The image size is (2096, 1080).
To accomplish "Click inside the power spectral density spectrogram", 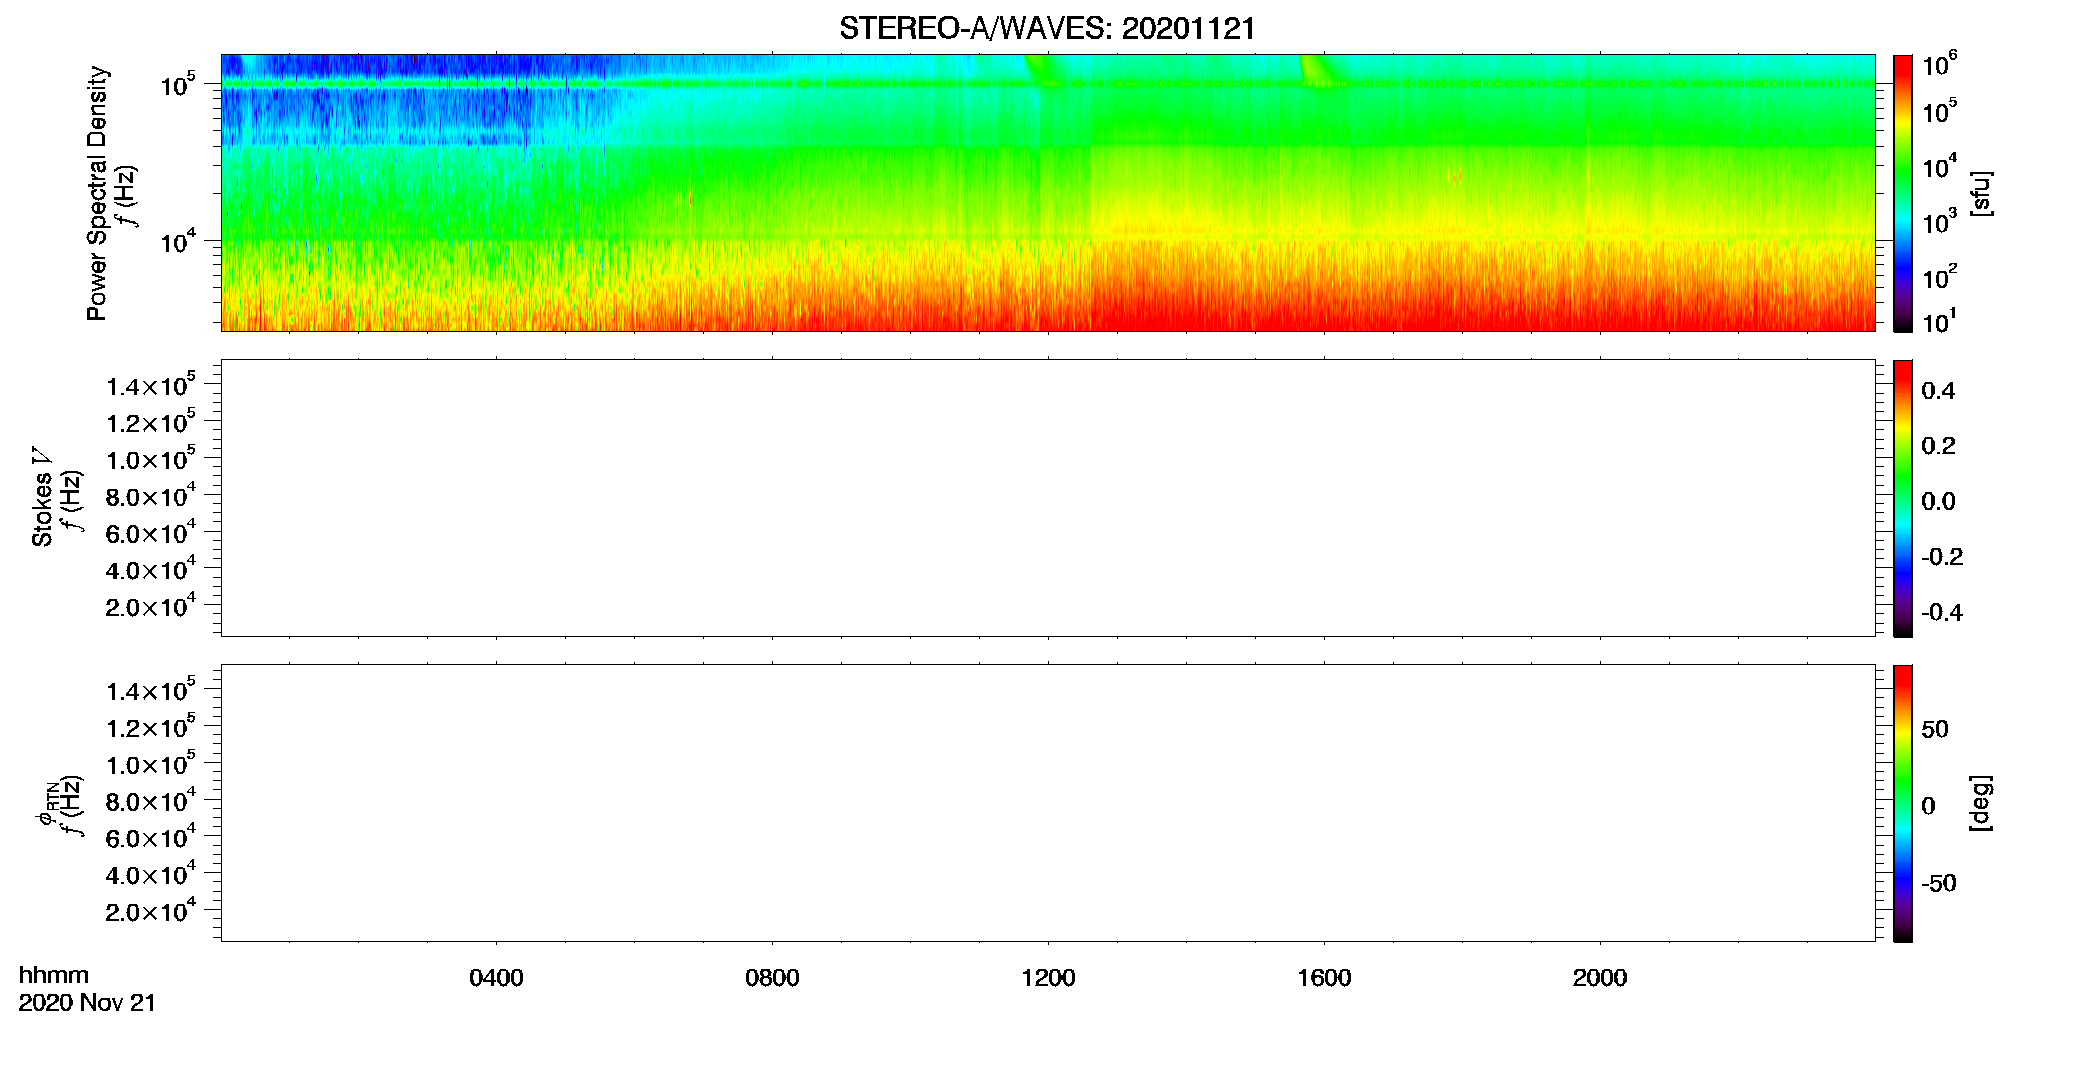I will point(1048,193).
